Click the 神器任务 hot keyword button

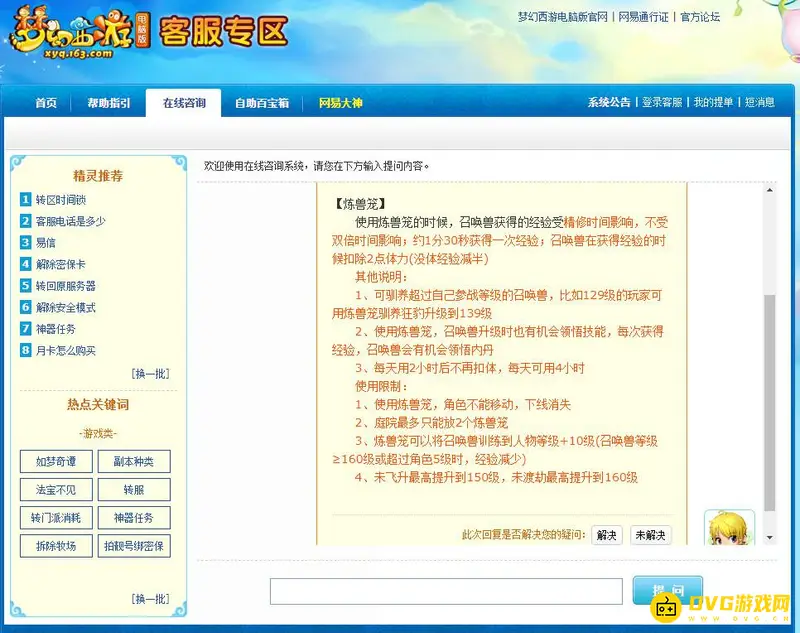(134, 518)
